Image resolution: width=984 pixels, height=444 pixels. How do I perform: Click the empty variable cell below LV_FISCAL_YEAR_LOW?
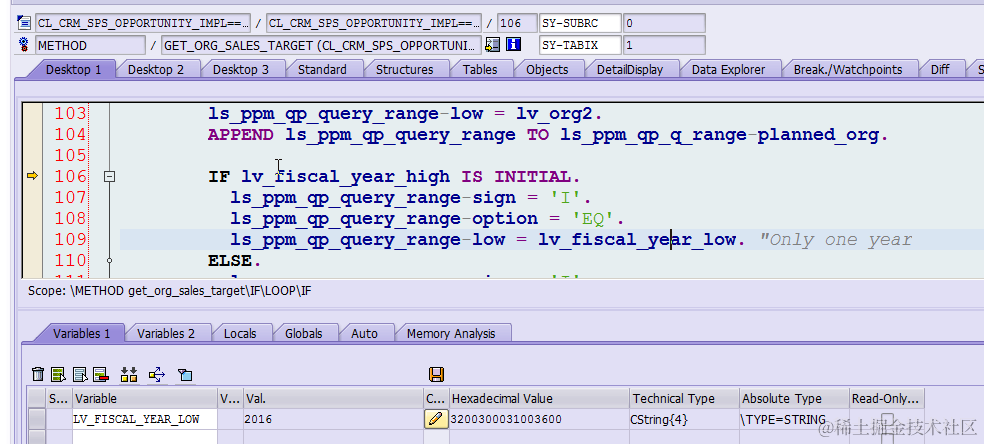coord(145,436)
